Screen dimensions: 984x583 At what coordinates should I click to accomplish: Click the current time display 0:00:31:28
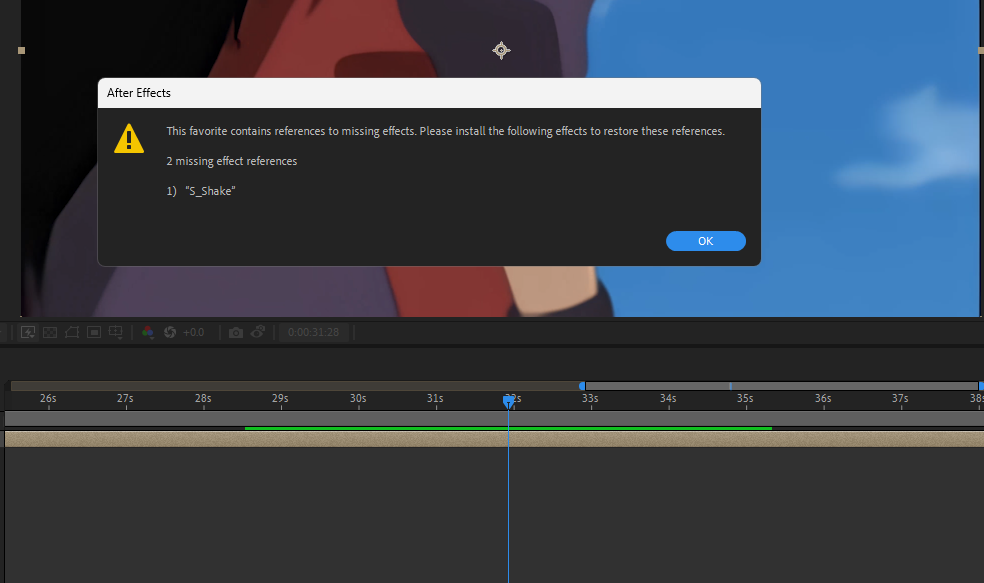point(313,331)
